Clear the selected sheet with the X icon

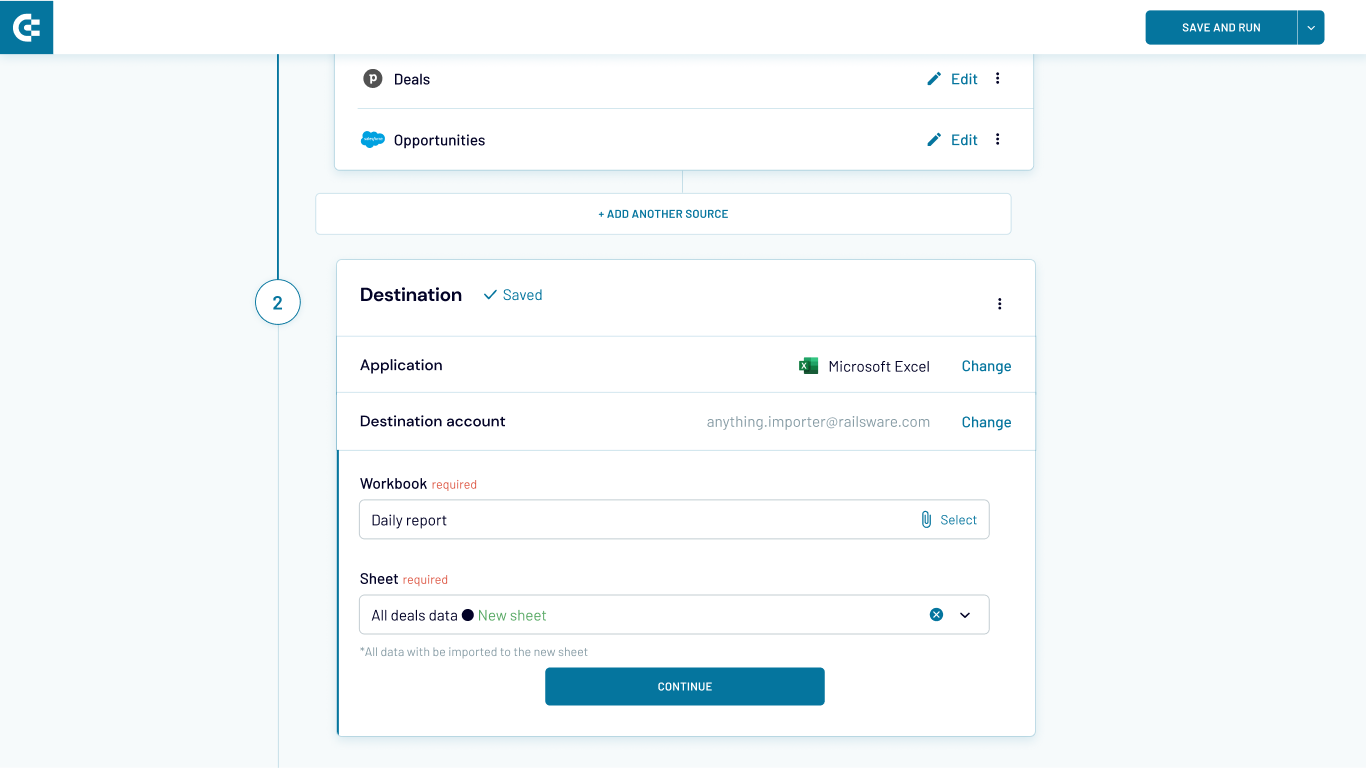[x=936, y=615]
